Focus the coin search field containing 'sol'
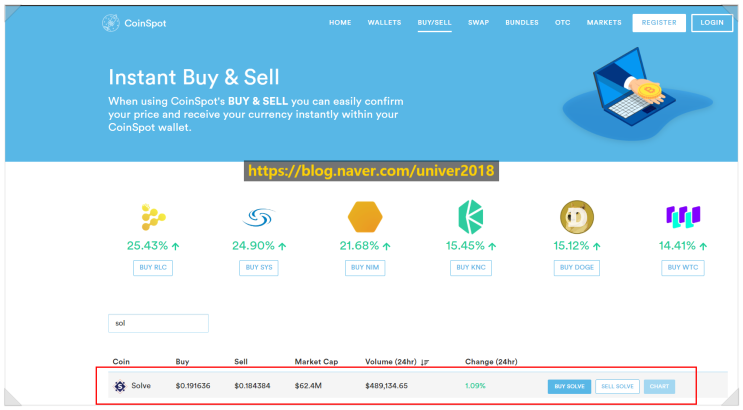The height and width of the screenshot is (410, 743). click(158, 323)
